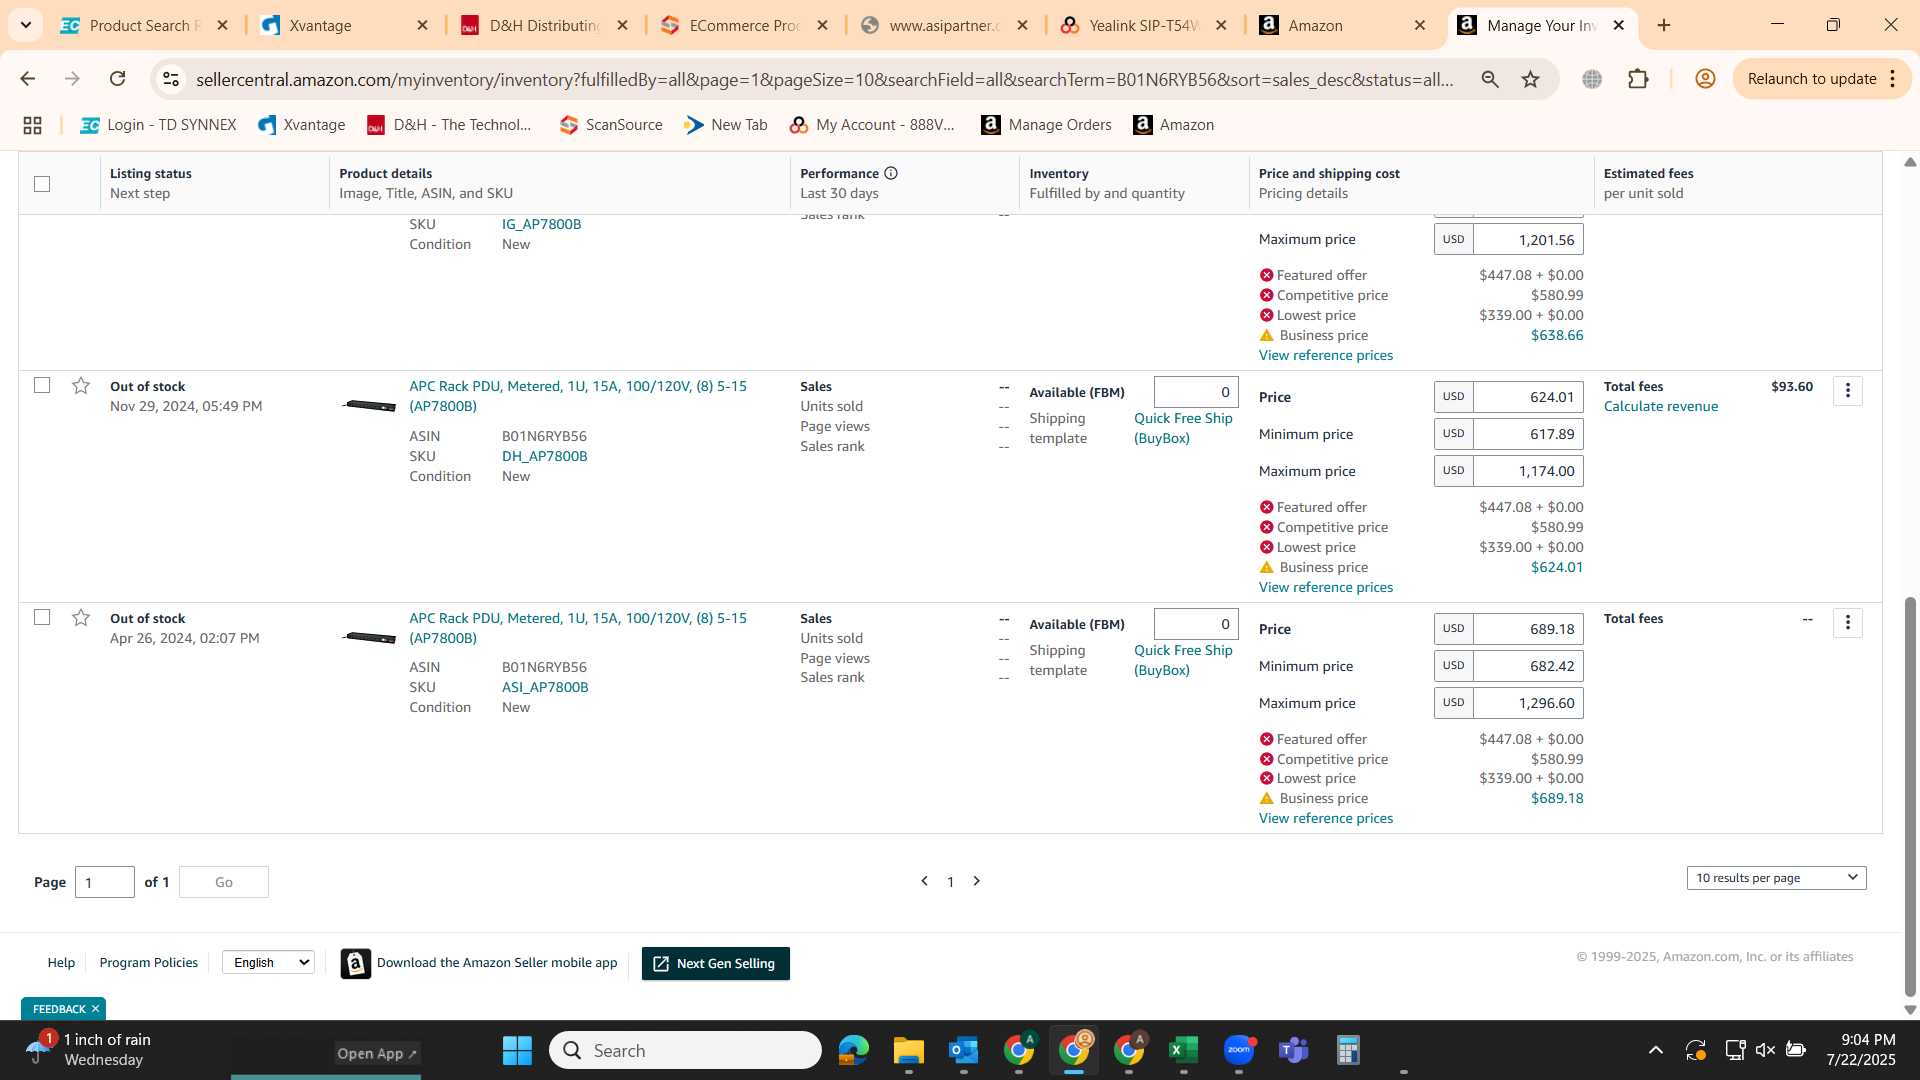Click the page scrollbar thumb
The width and height of the screenshot is (1920, 1080).
1911,796
